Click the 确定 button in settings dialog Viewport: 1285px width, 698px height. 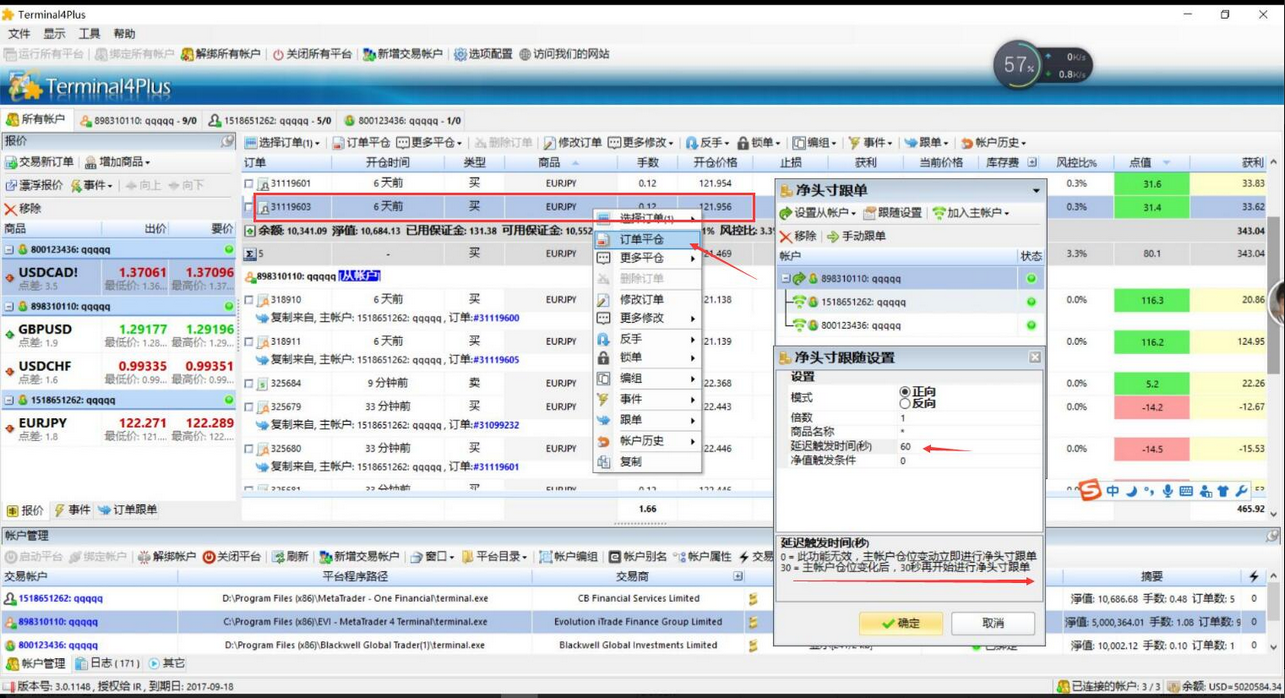(x=900, y=623)
